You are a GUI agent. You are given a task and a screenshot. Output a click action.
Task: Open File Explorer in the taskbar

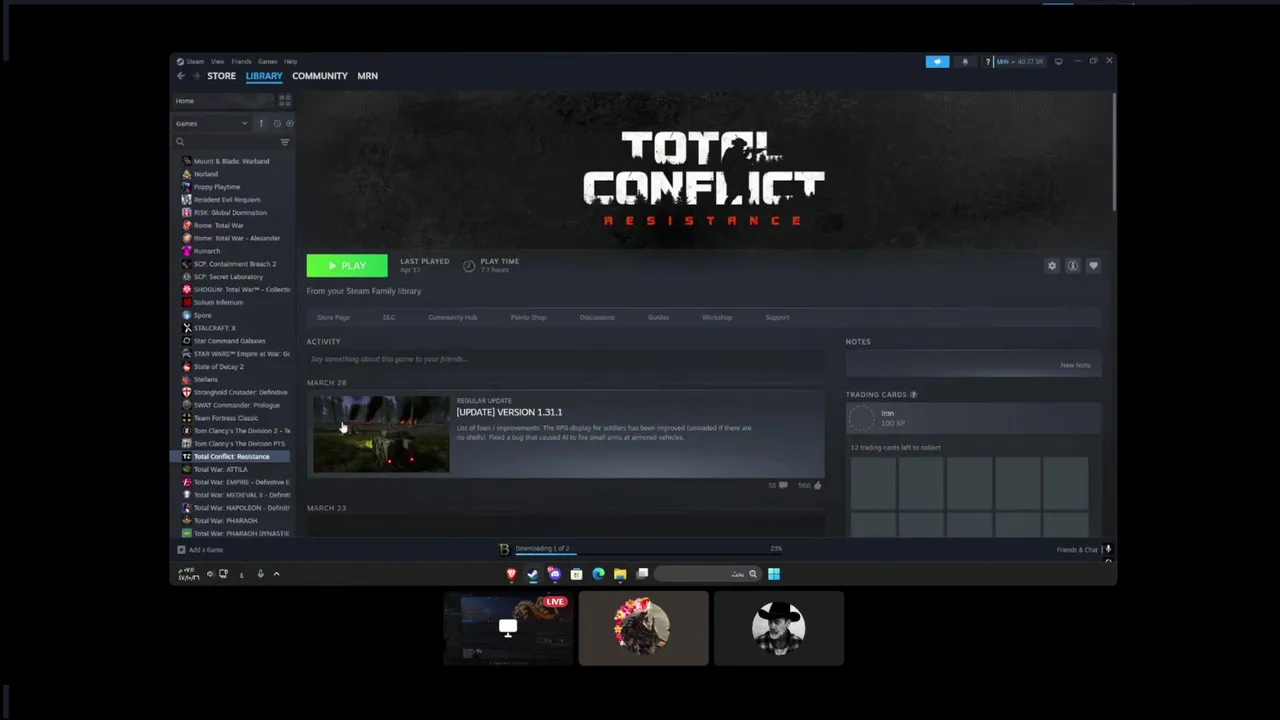(x=620, y=574)
